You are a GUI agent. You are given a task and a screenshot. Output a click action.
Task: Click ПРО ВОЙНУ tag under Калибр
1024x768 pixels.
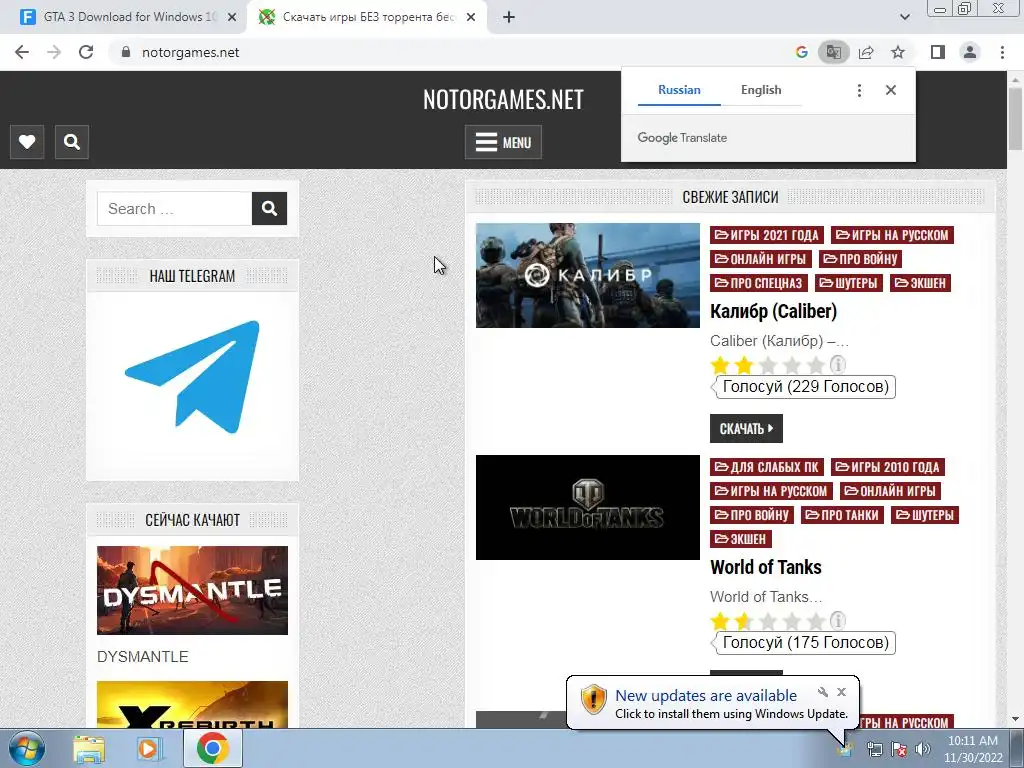860,259
